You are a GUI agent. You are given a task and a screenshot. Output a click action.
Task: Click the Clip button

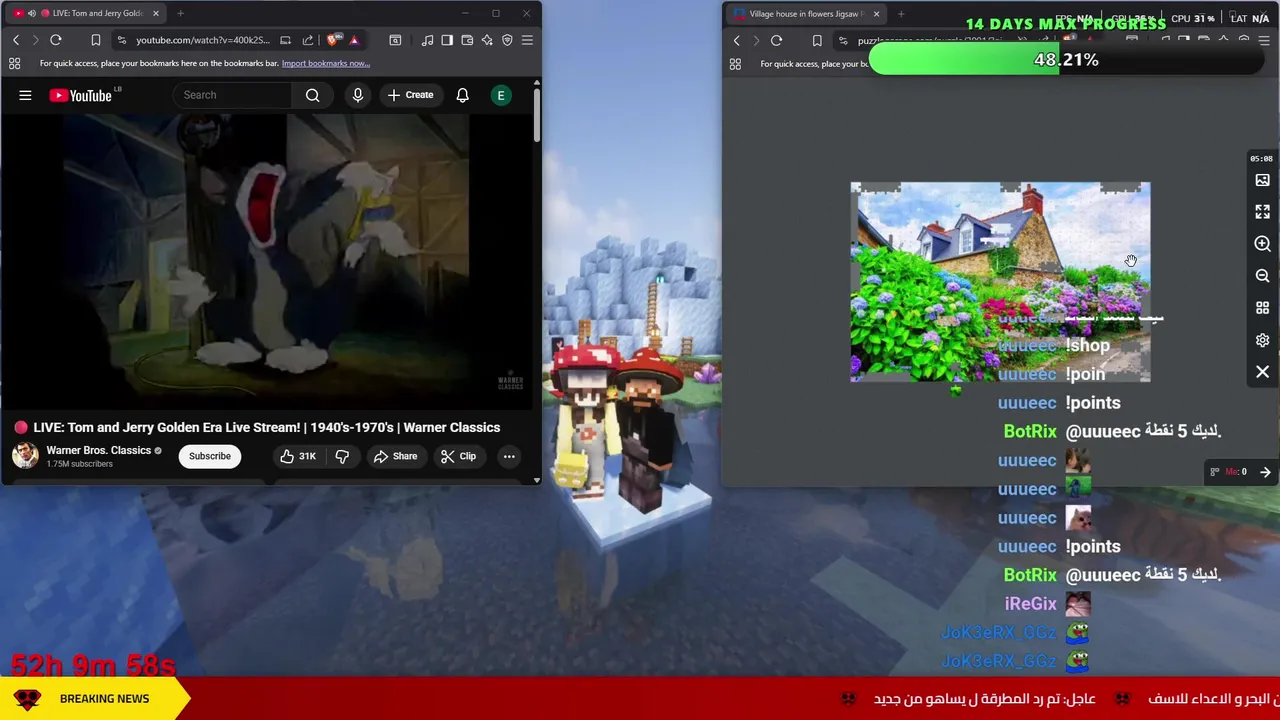click(458, 456)
